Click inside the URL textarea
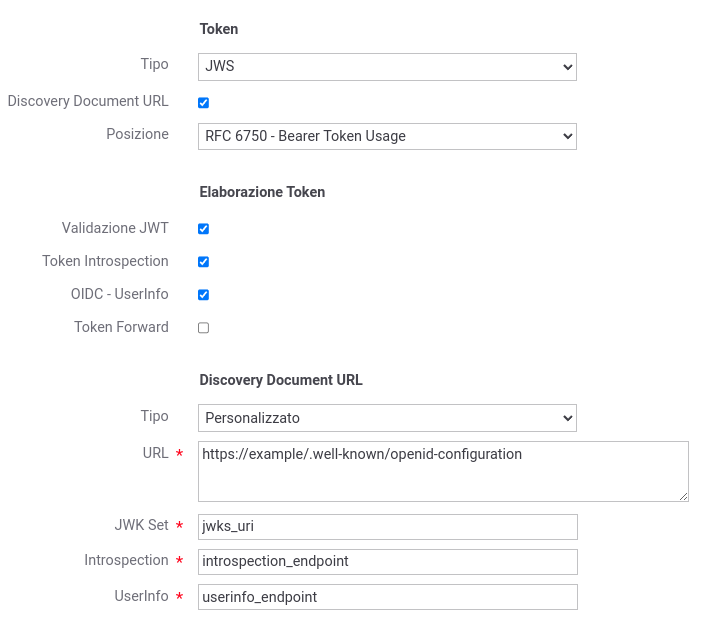 click(443, 471)
